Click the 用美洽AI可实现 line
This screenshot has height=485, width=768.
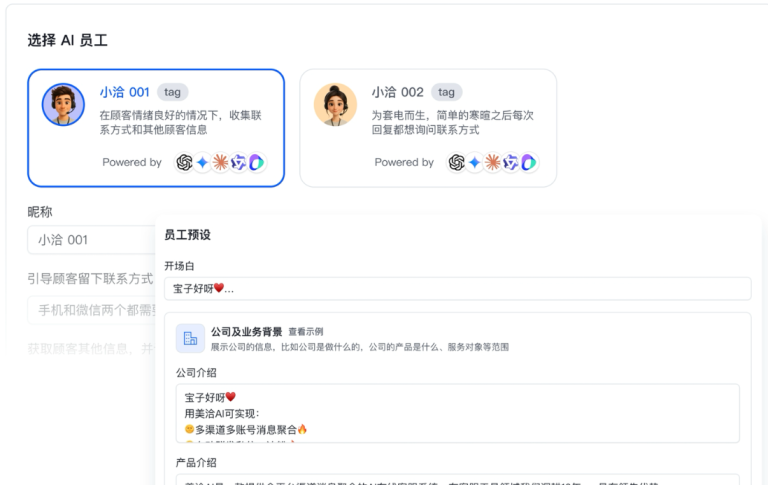click(x=222, y=413)
